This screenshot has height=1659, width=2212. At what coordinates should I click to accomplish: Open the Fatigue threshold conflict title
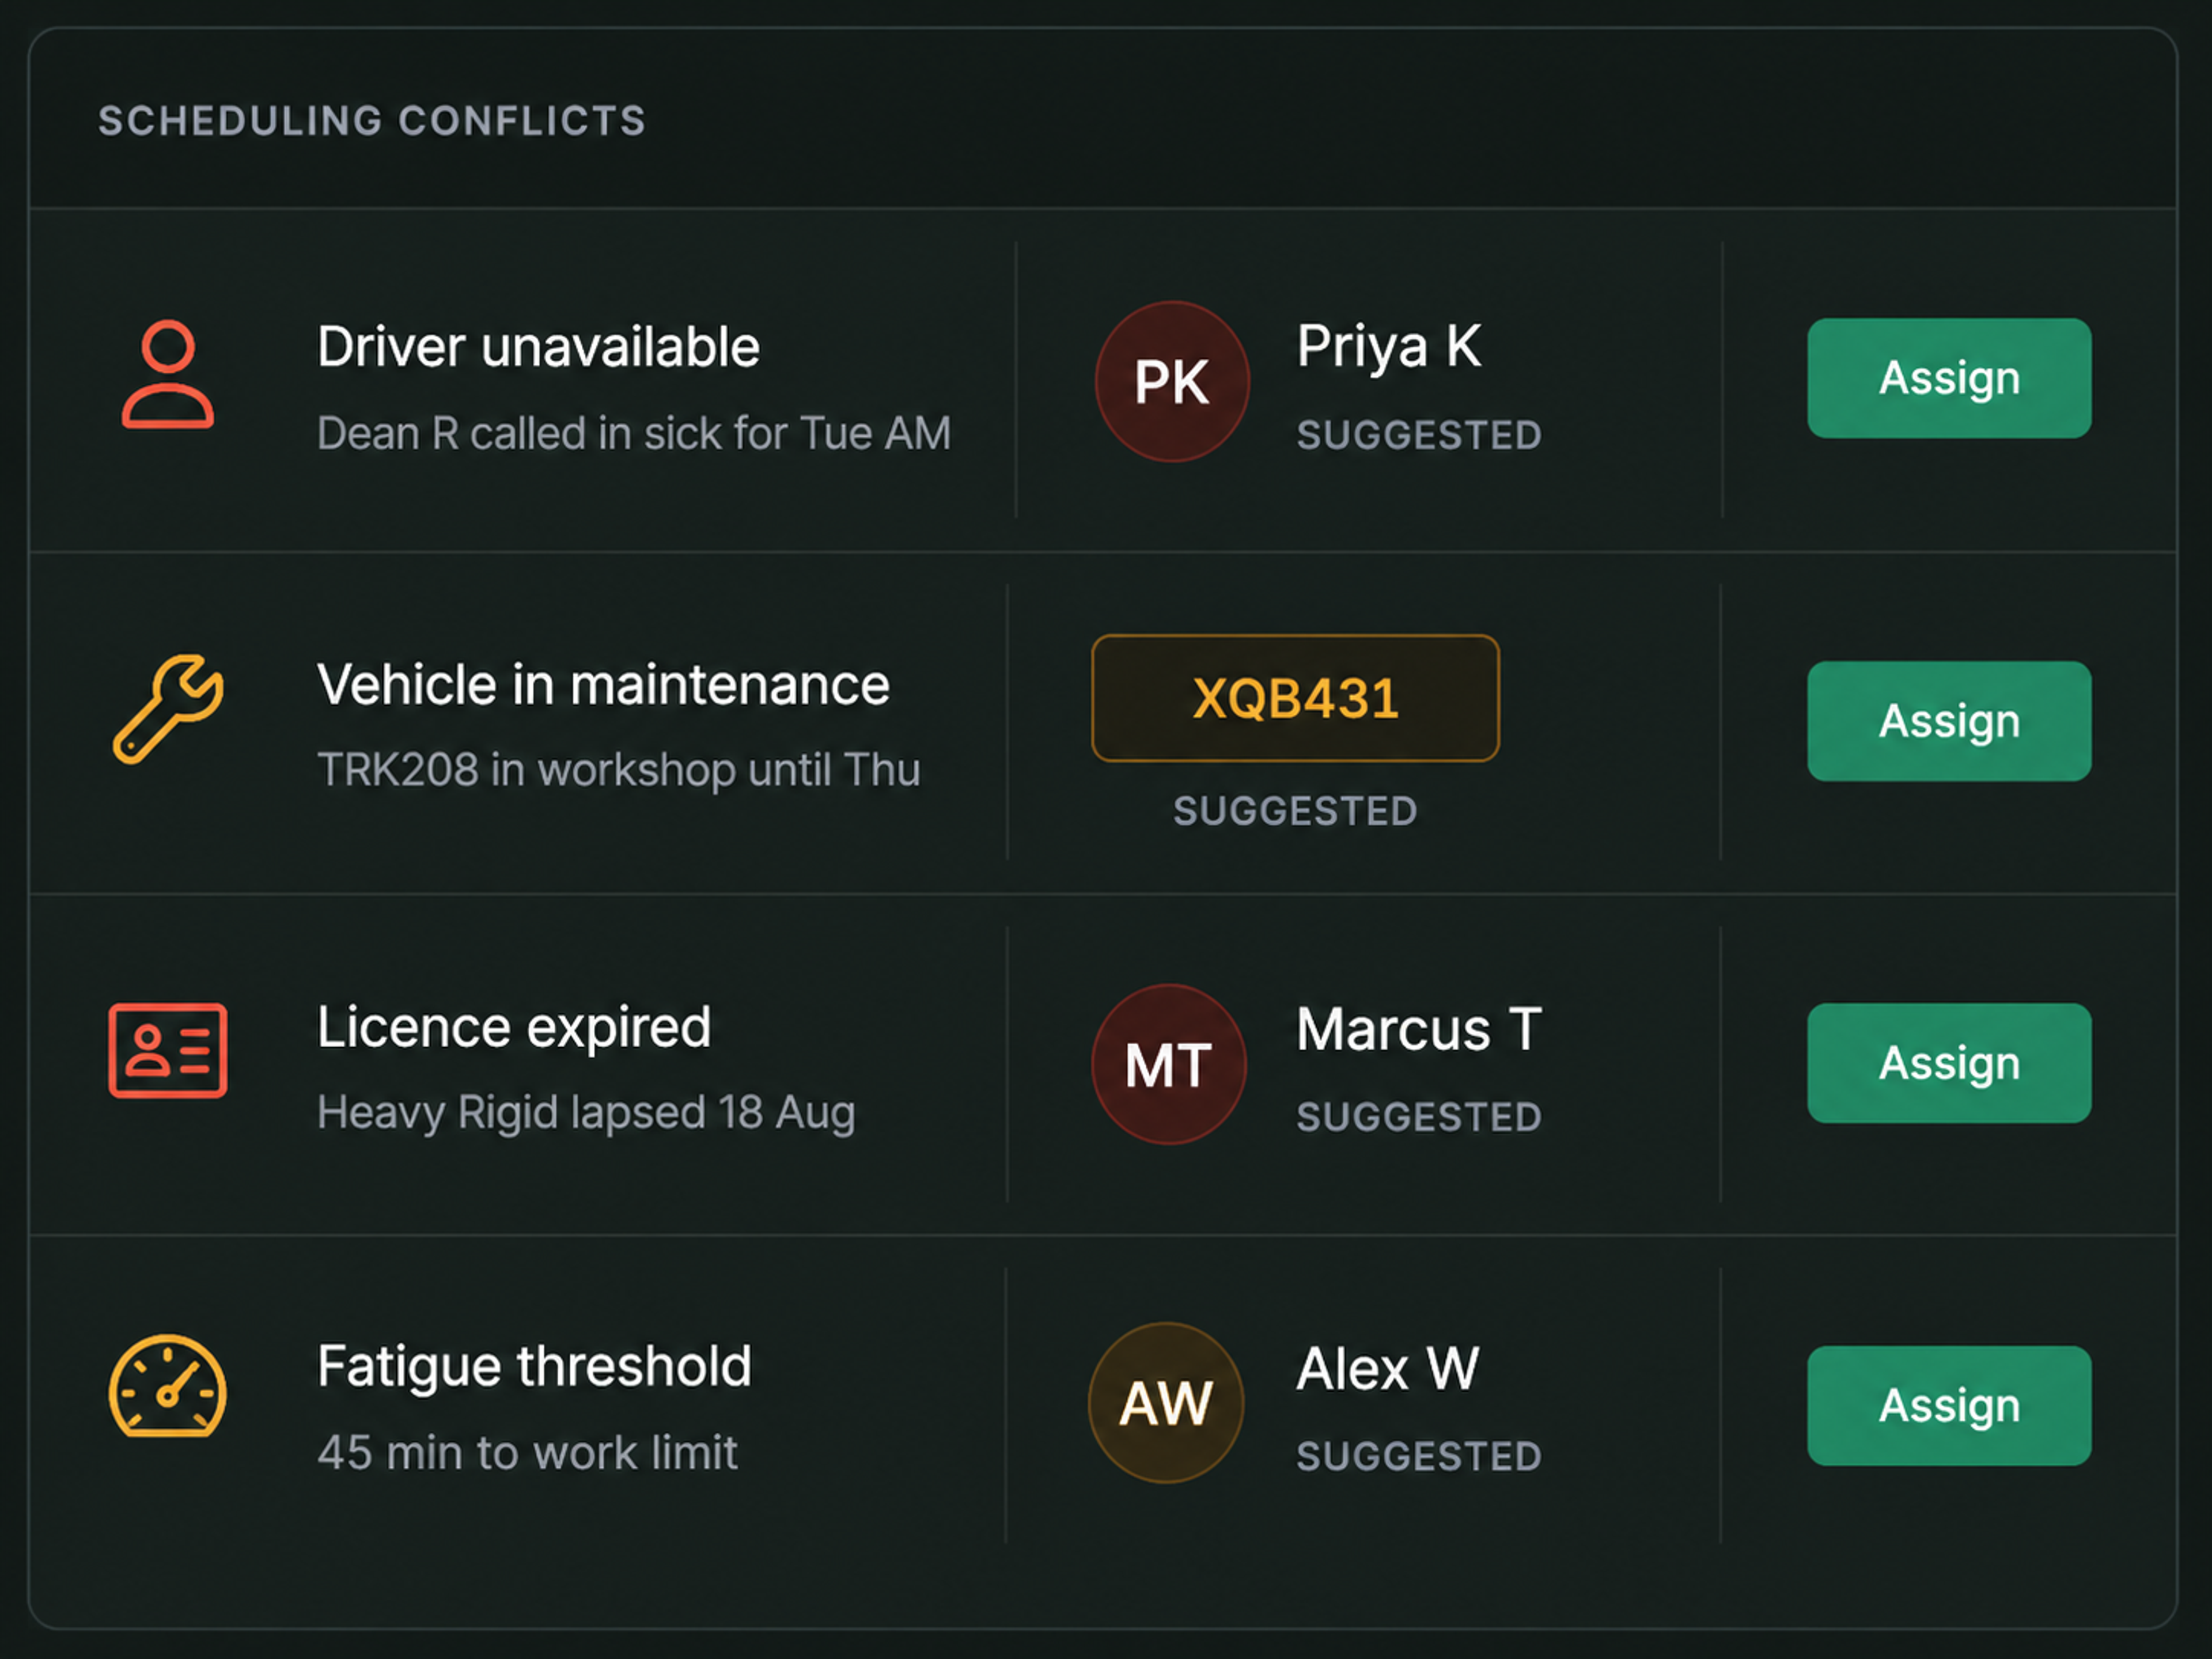point(534,1367)
